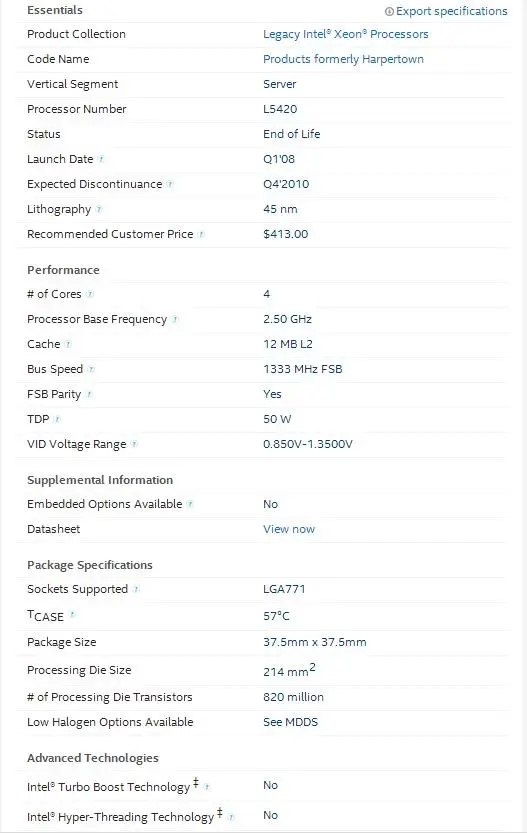Click the Cache help icon
Viewport: 527px width, 833px height.
click(x=68, y=344)
